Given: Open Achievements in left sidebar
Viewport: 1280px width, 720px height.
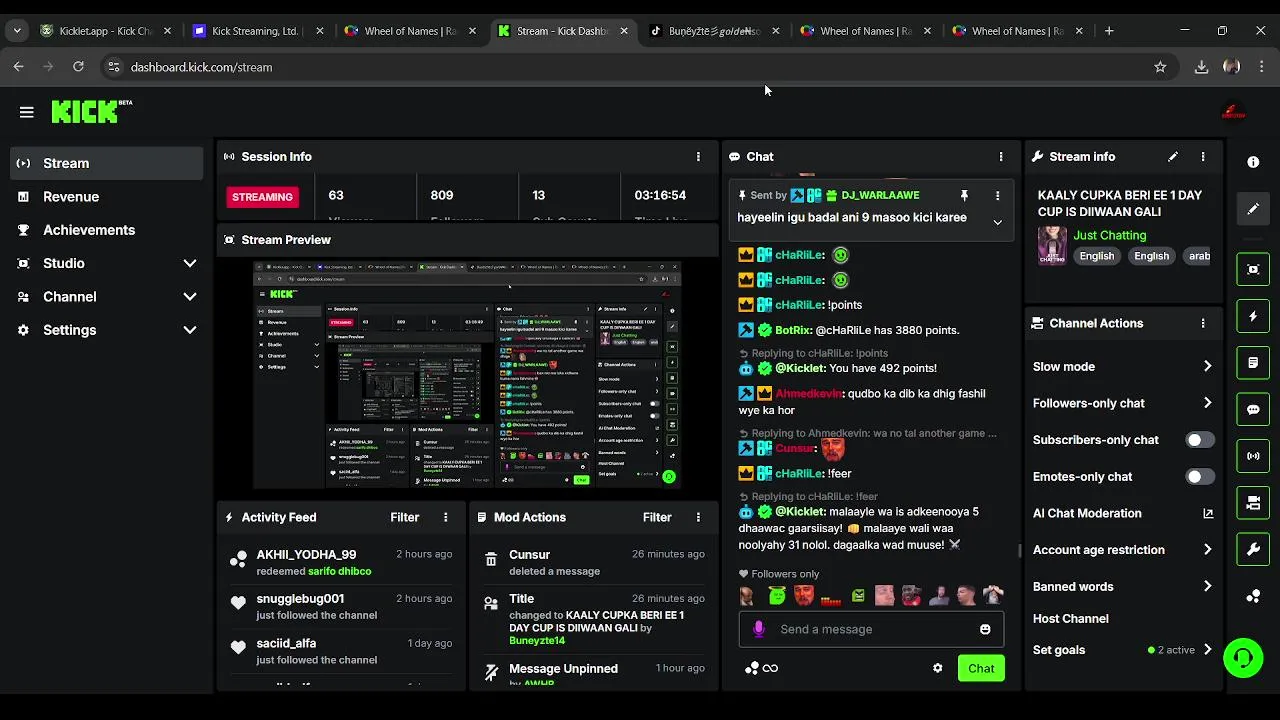Looking at the screenshot, I should click(106, 230).
